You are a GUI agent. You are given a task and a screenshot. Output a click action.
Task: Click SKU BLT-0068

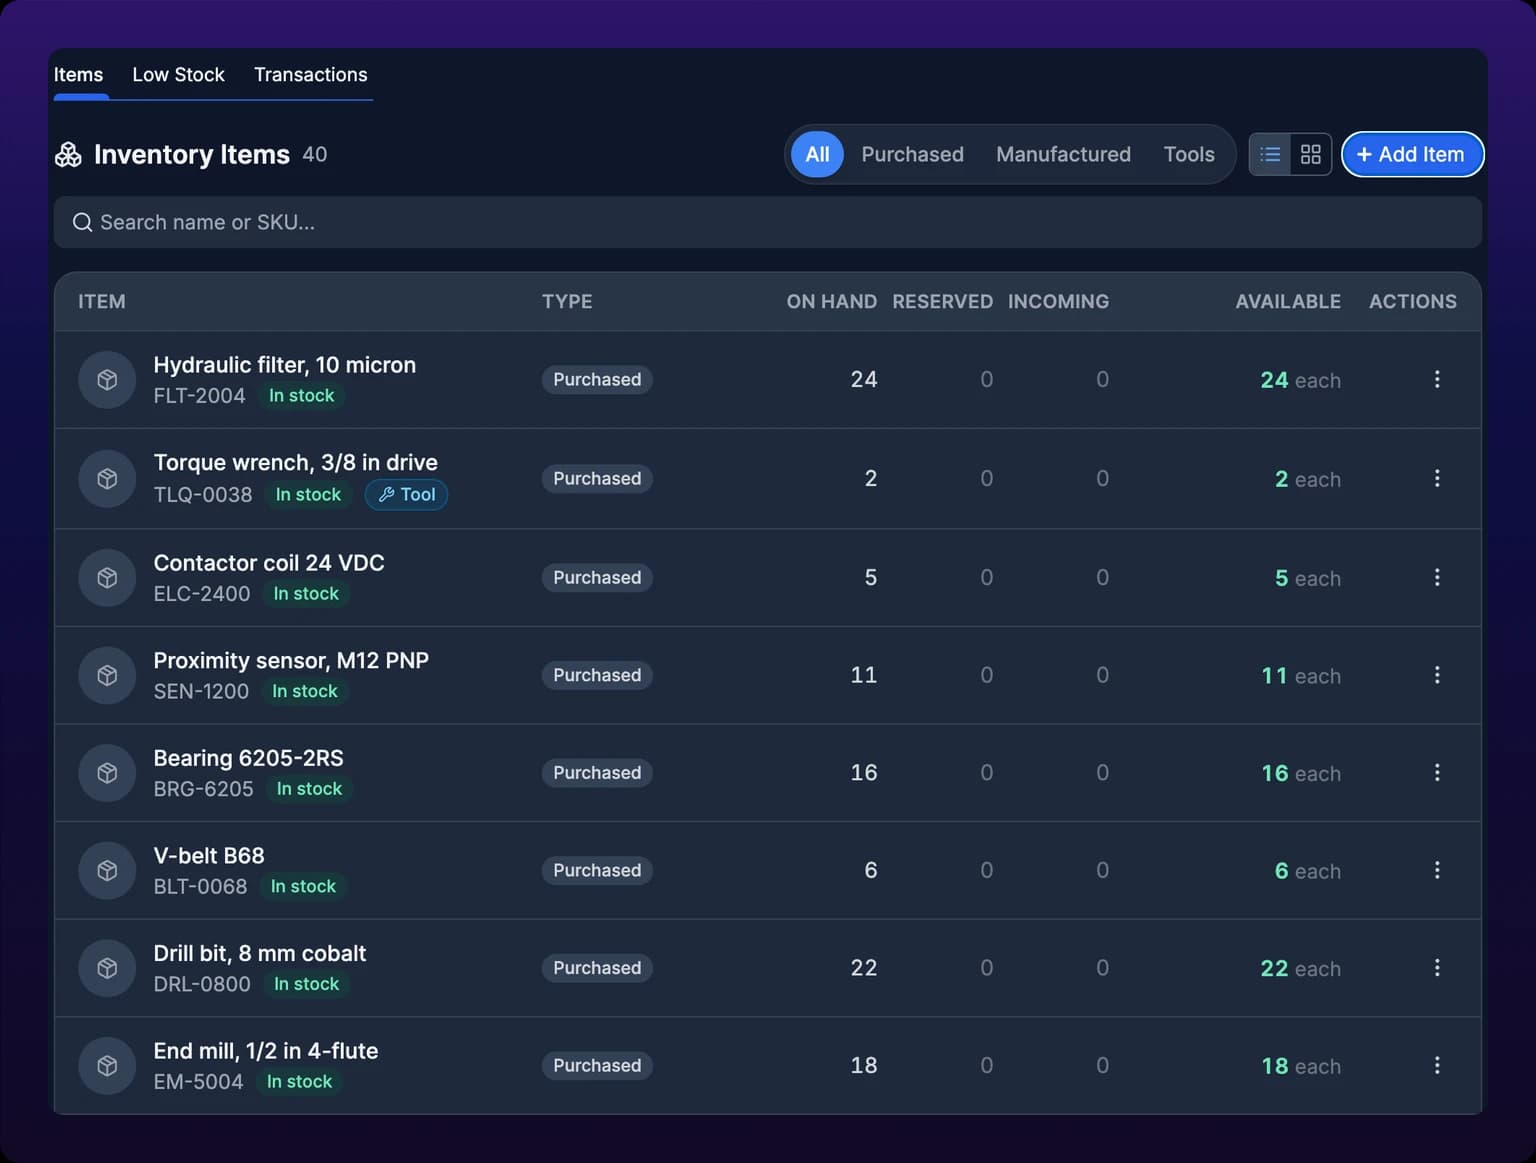tap(200, 886)
